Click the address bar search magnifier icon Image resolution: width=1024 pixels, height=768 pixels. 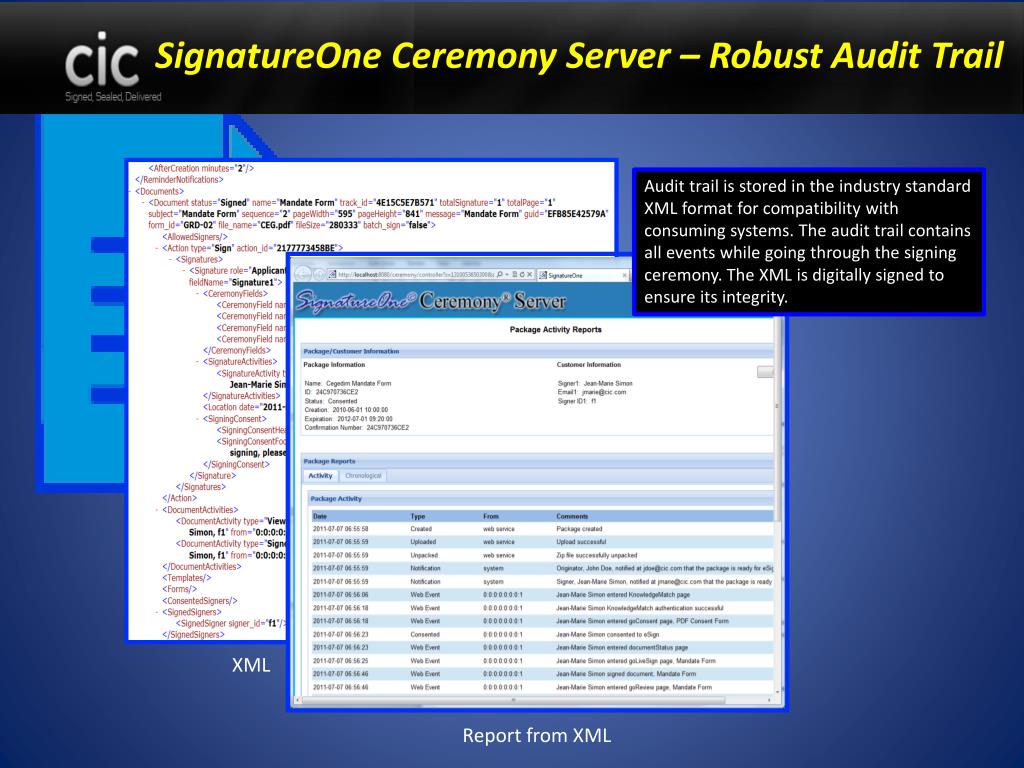pyautogui.click(x=500, y=275)
